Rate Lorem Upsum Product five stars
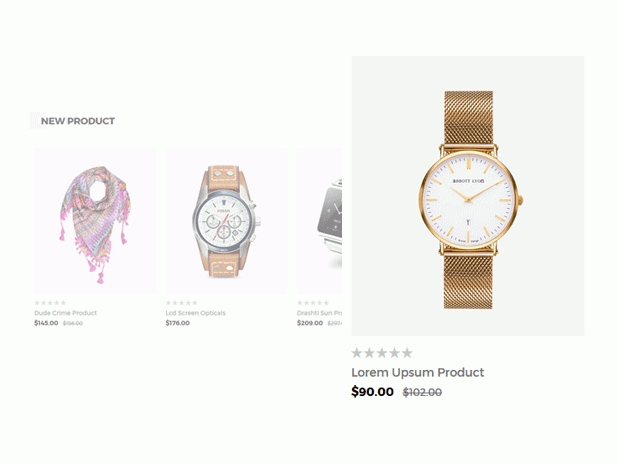 click(407, 353)
